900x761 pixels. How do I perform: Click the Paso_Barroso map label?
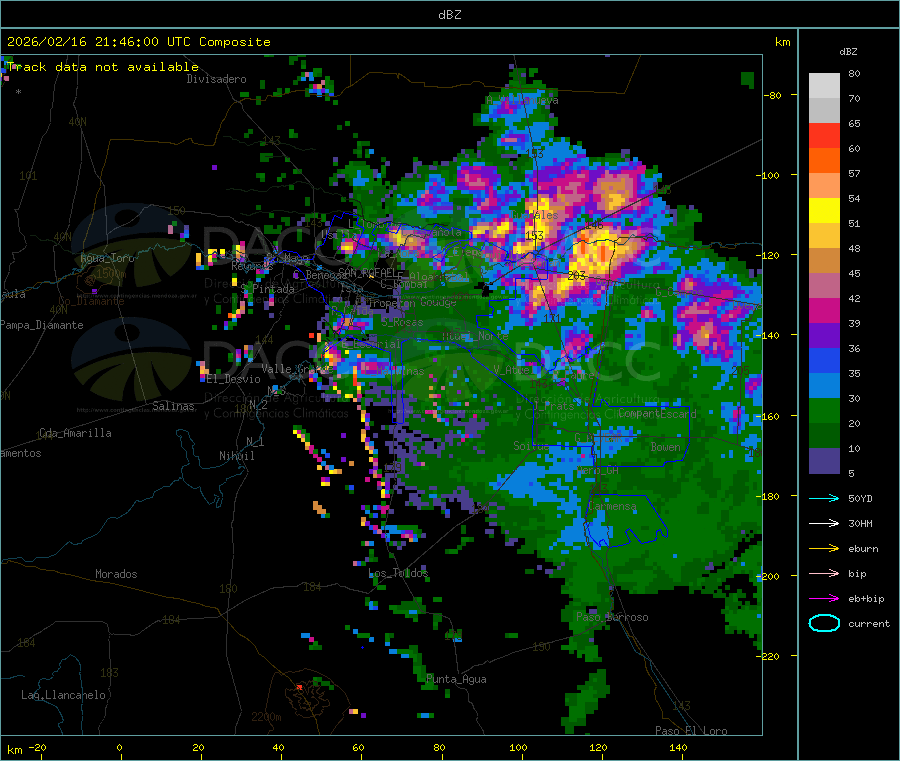coord(612,617)
